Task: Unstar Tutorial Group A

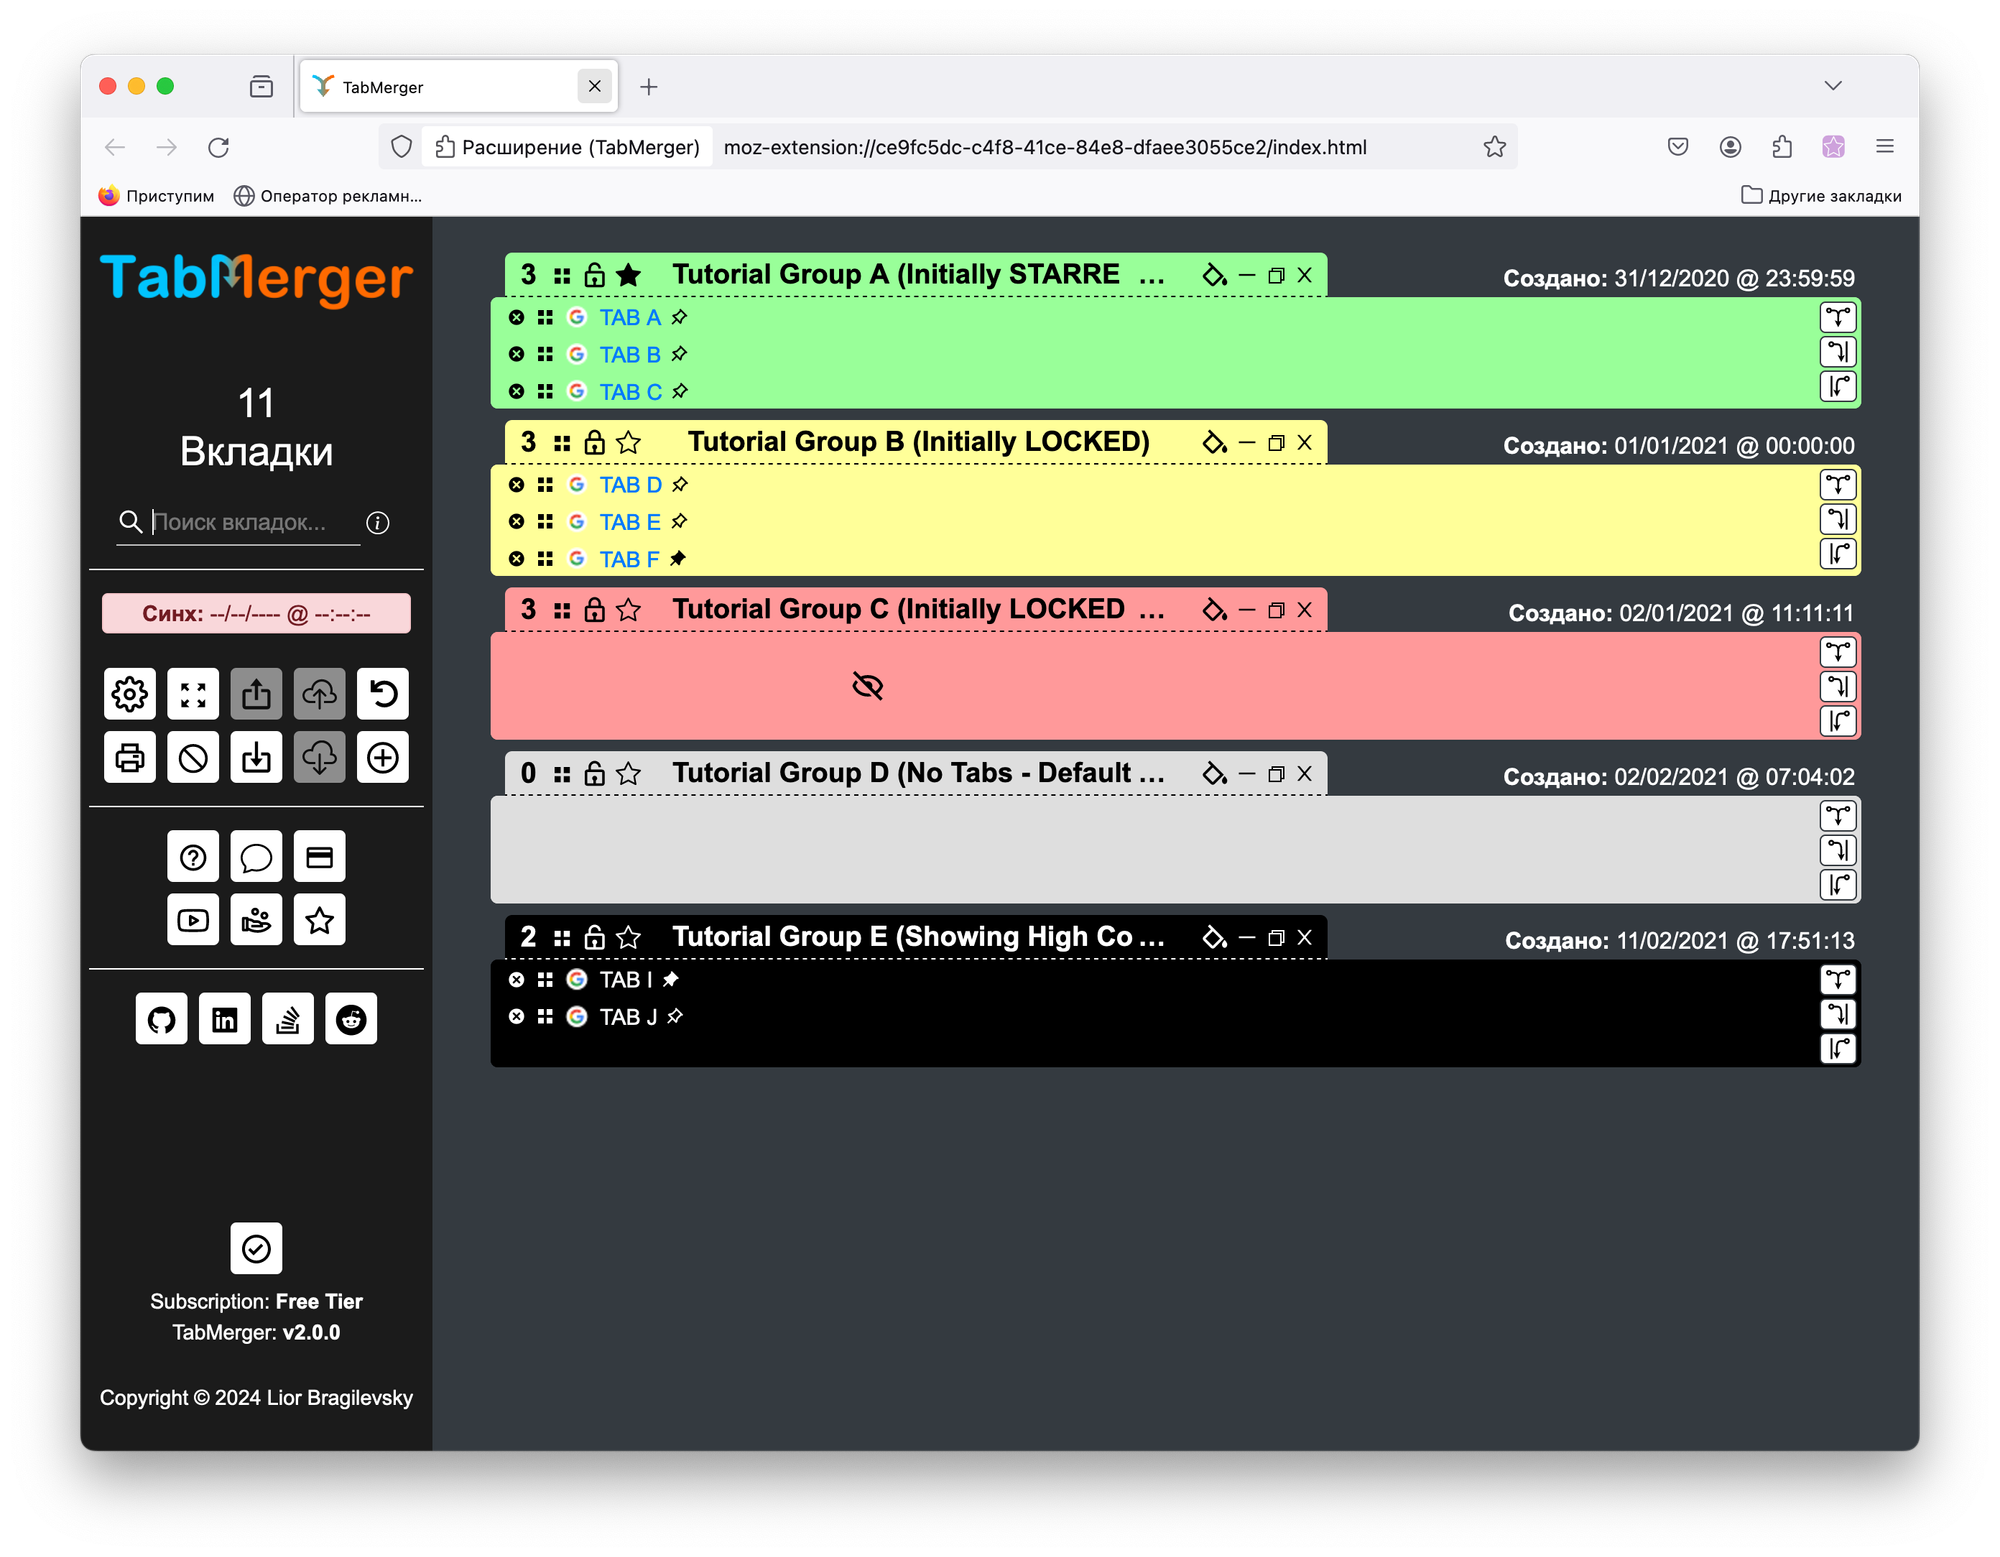Action: (x=628, y=275)
